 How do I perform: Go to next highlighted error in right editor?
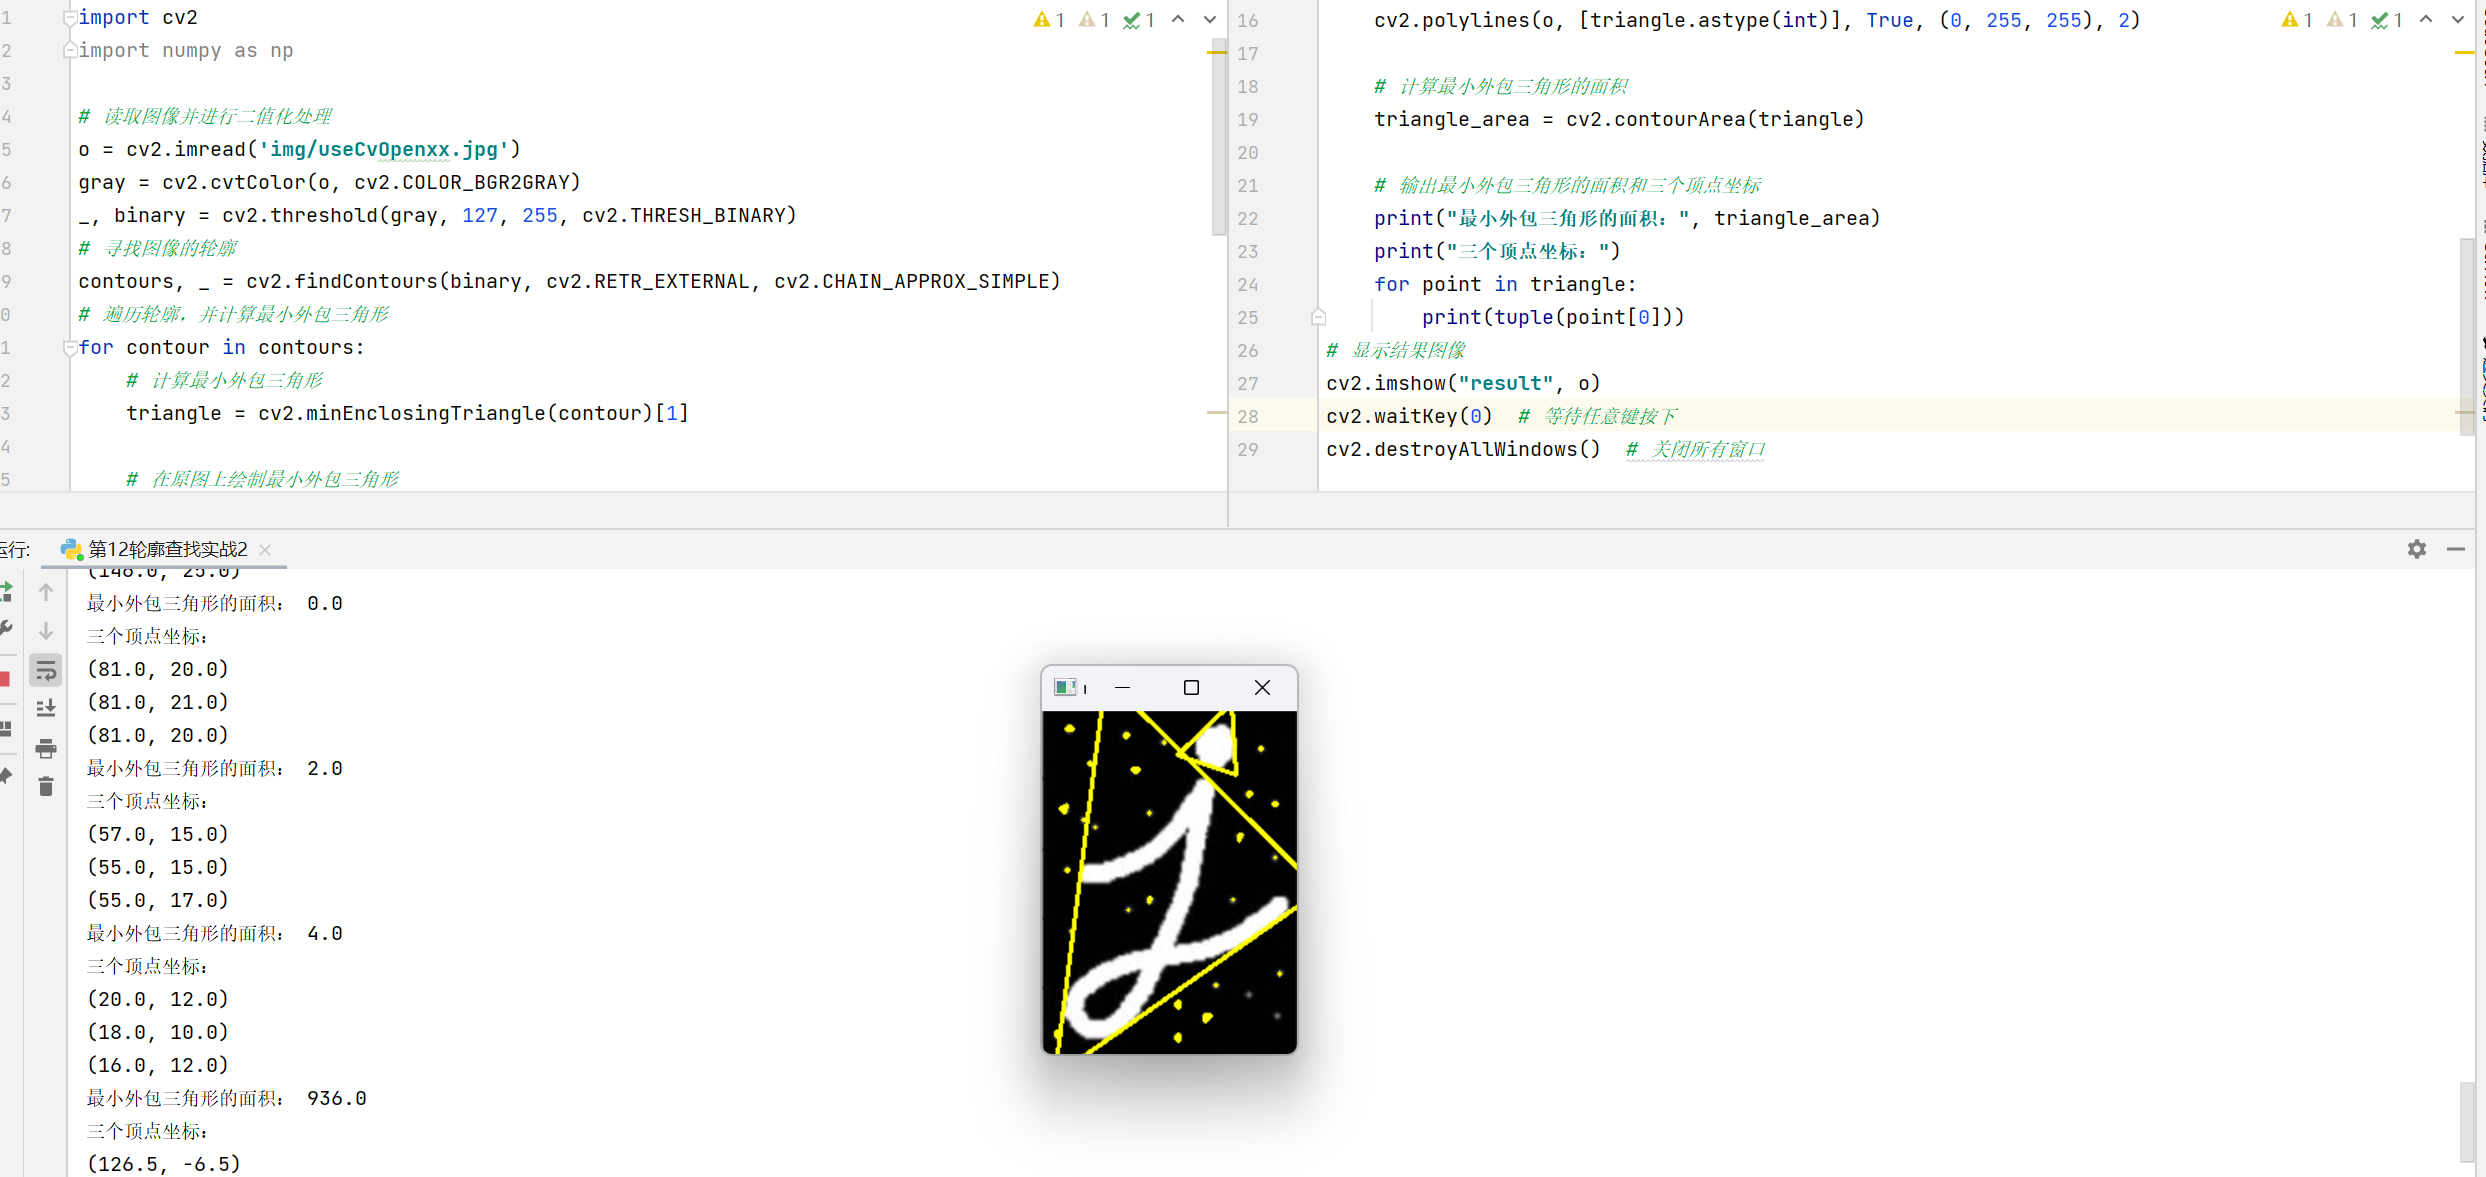point(2457,19)
